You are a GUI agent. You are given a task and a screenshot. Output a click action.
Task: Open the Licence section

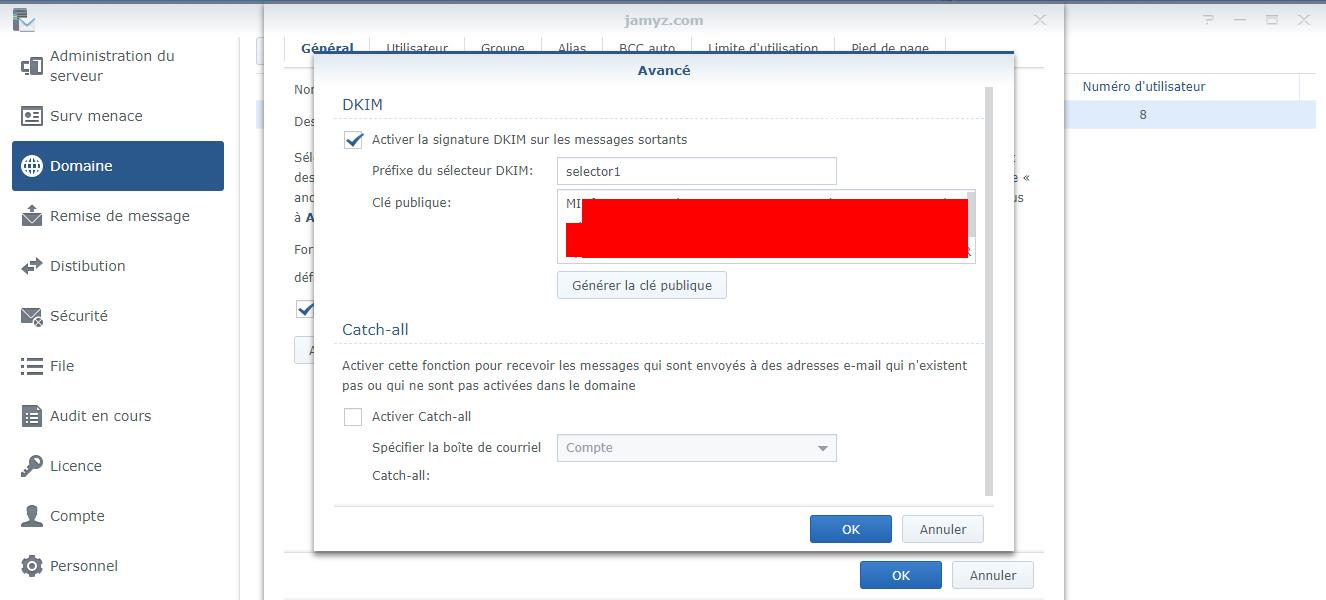[118, 466]
